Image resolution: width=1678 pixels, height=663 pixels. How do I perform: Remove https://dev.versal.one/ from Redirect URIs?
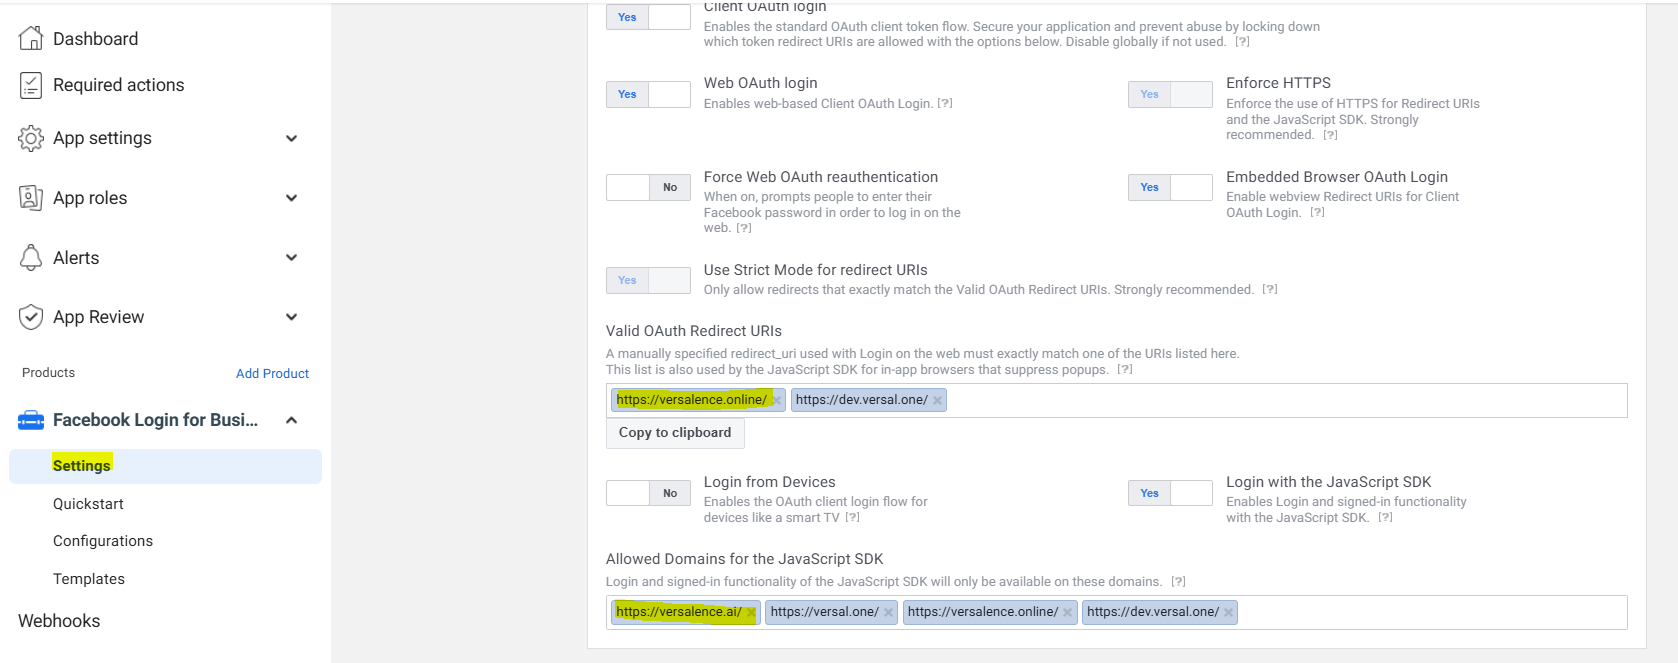coord(937,400)
